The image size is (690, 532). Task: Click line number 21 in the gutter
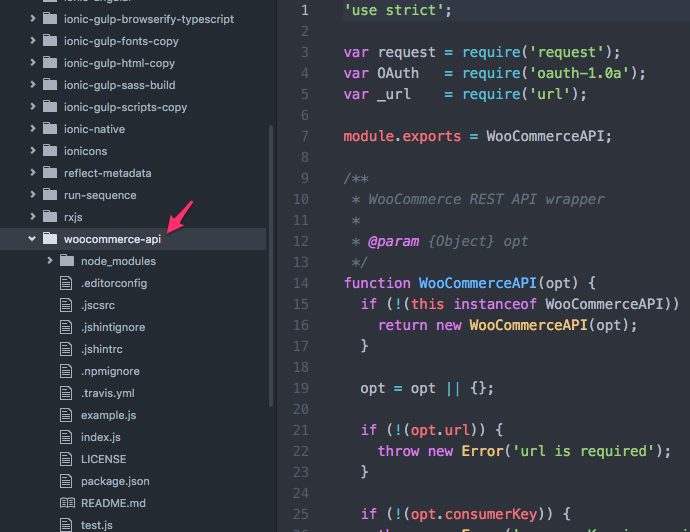click(301, 430)
